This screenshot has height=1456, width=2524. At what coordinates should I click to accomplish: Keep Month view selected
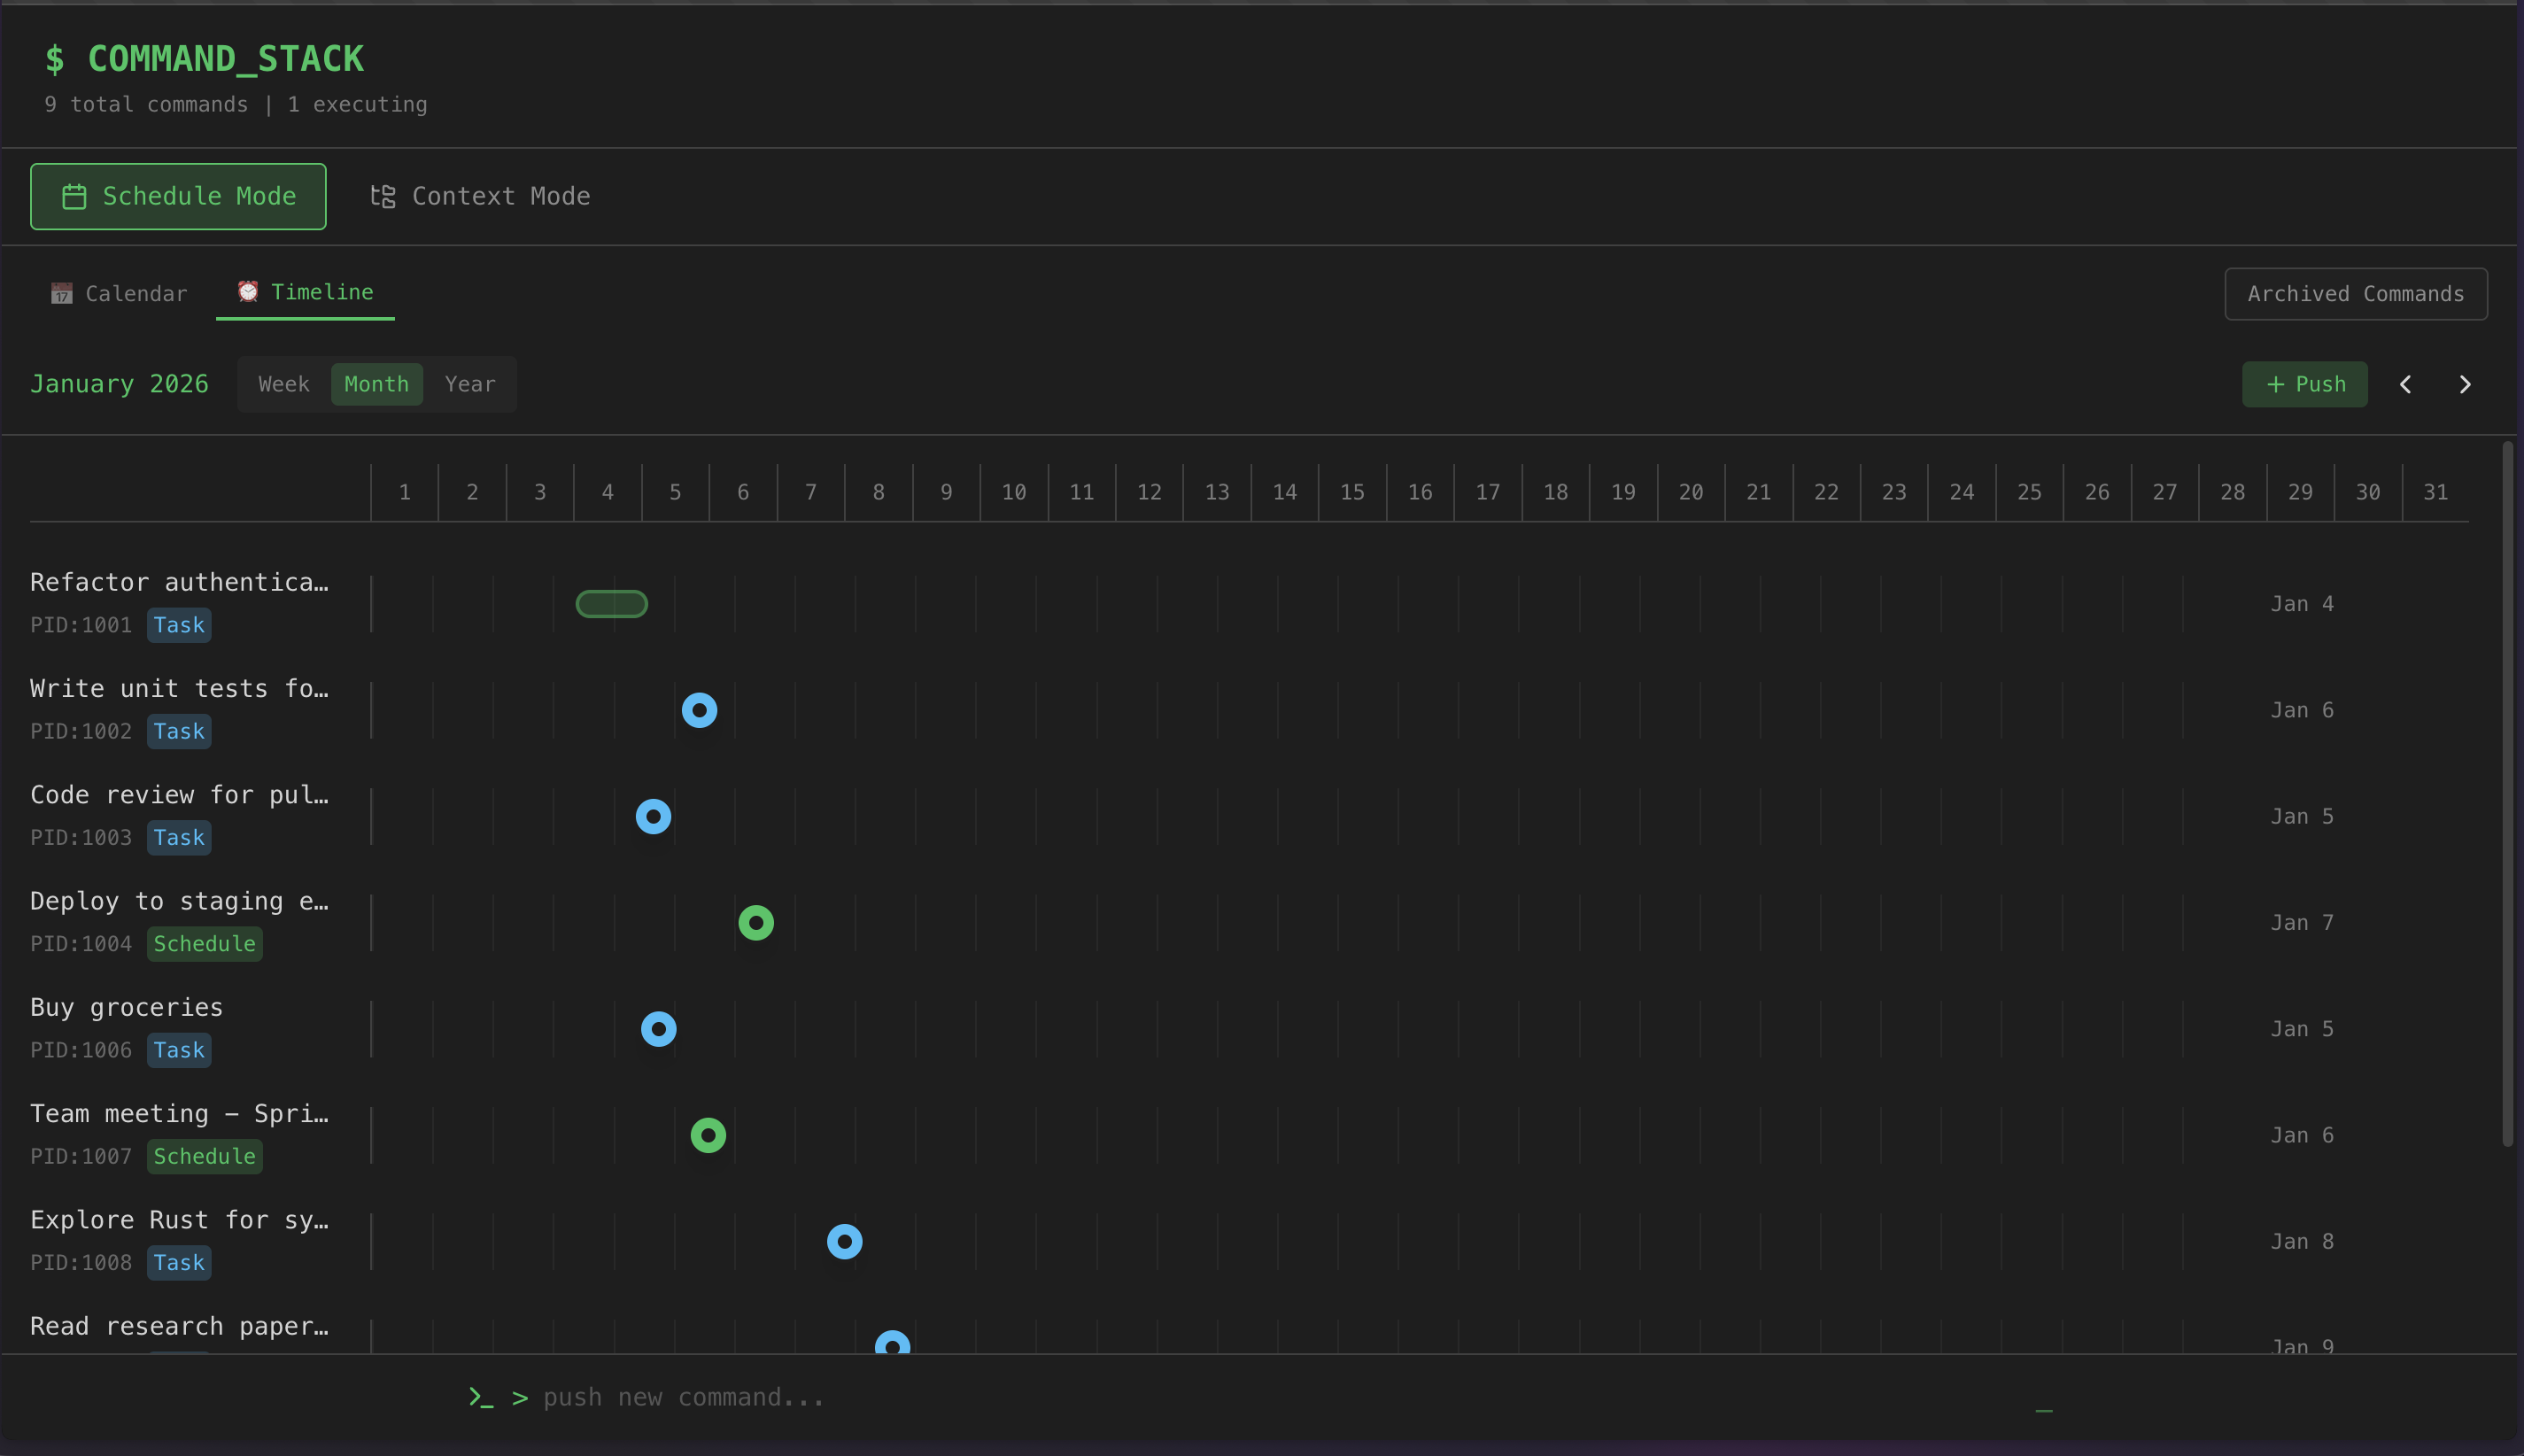click(x=376, y=384)
